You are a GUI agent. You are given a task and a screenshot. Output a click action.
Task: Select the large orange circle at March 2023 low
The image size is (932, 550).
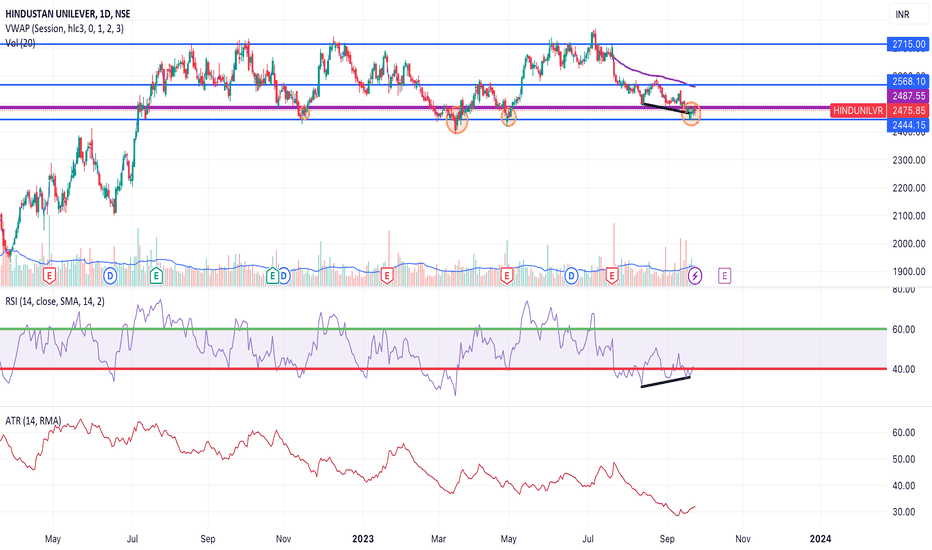456,120
